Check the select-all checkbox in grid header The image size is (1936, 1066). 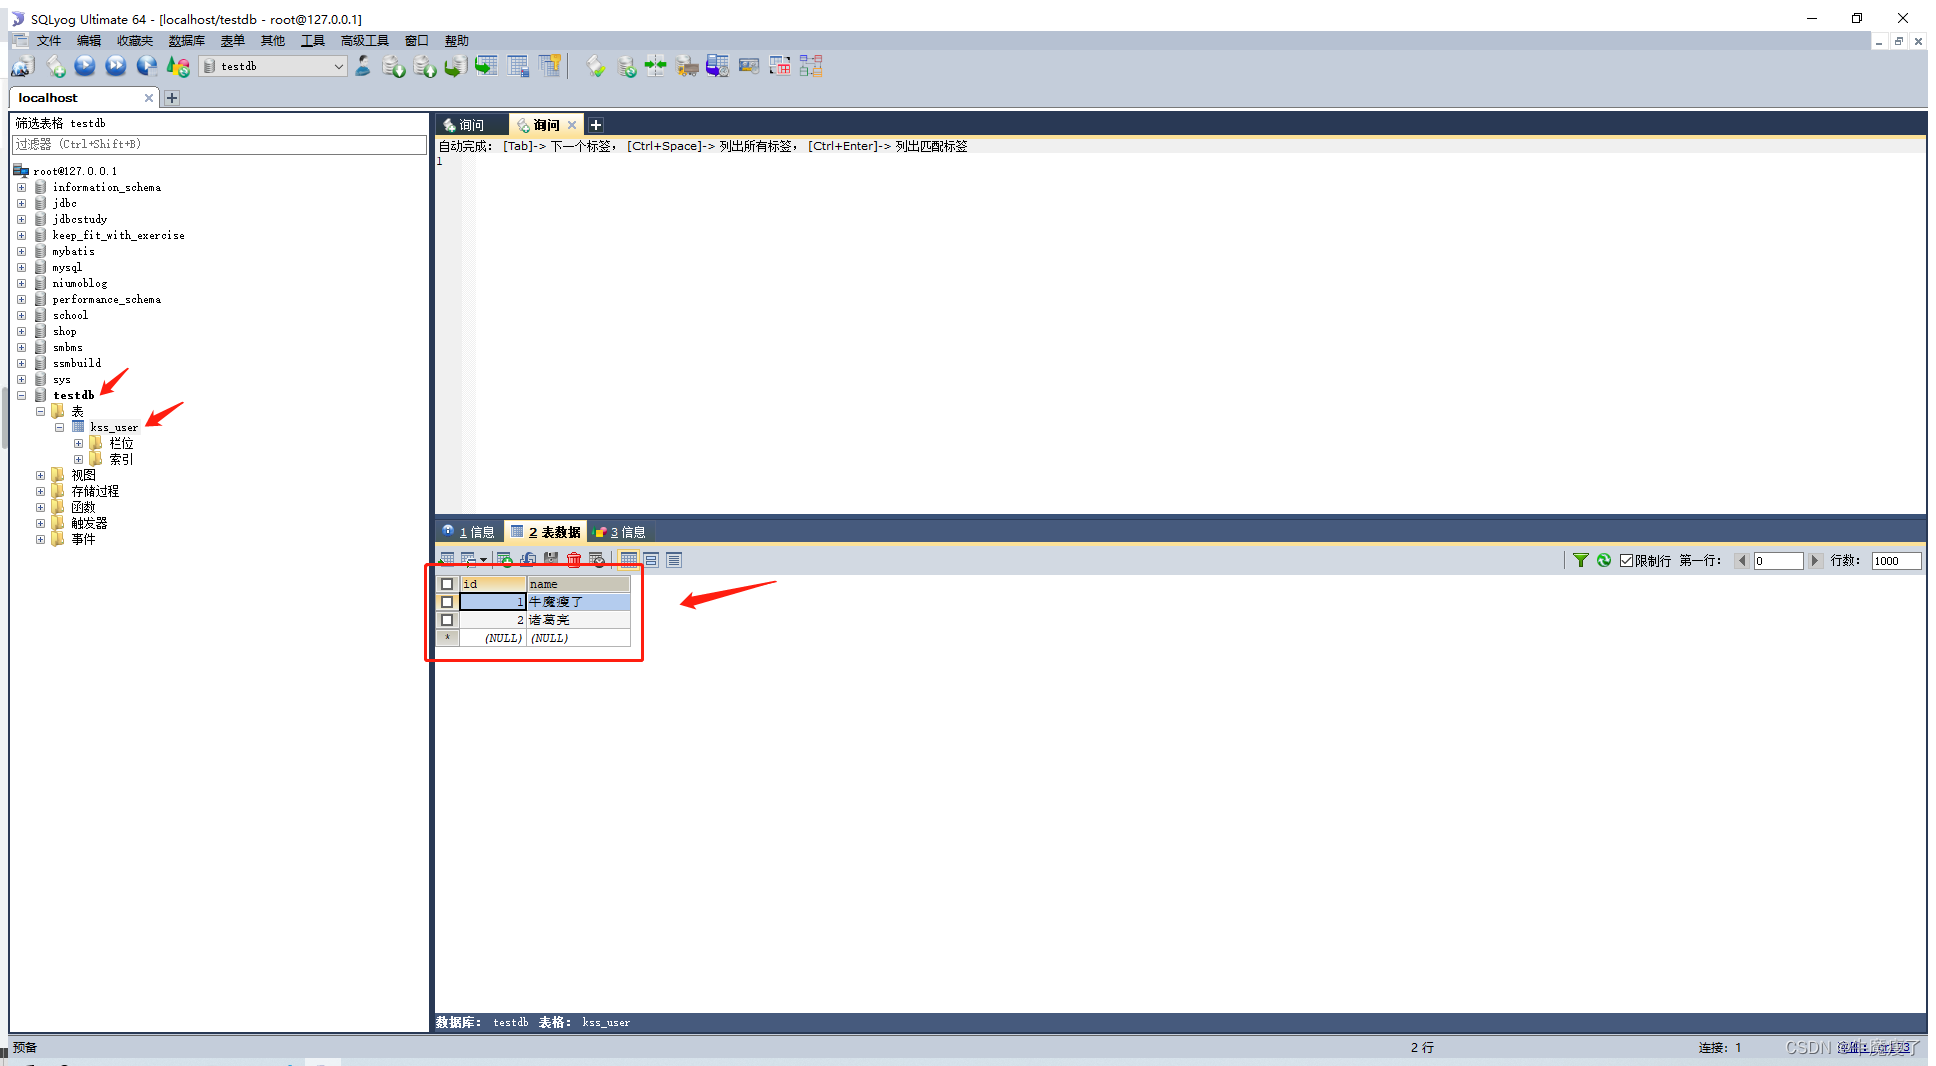[x=447, y=584]
